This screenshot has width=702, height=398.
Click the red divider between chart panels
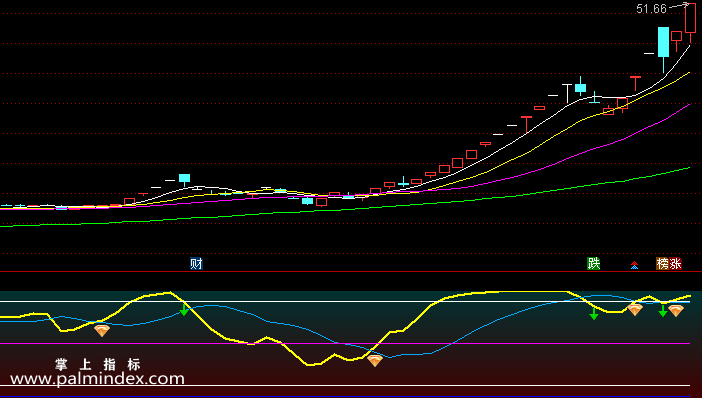click(351, 271)
